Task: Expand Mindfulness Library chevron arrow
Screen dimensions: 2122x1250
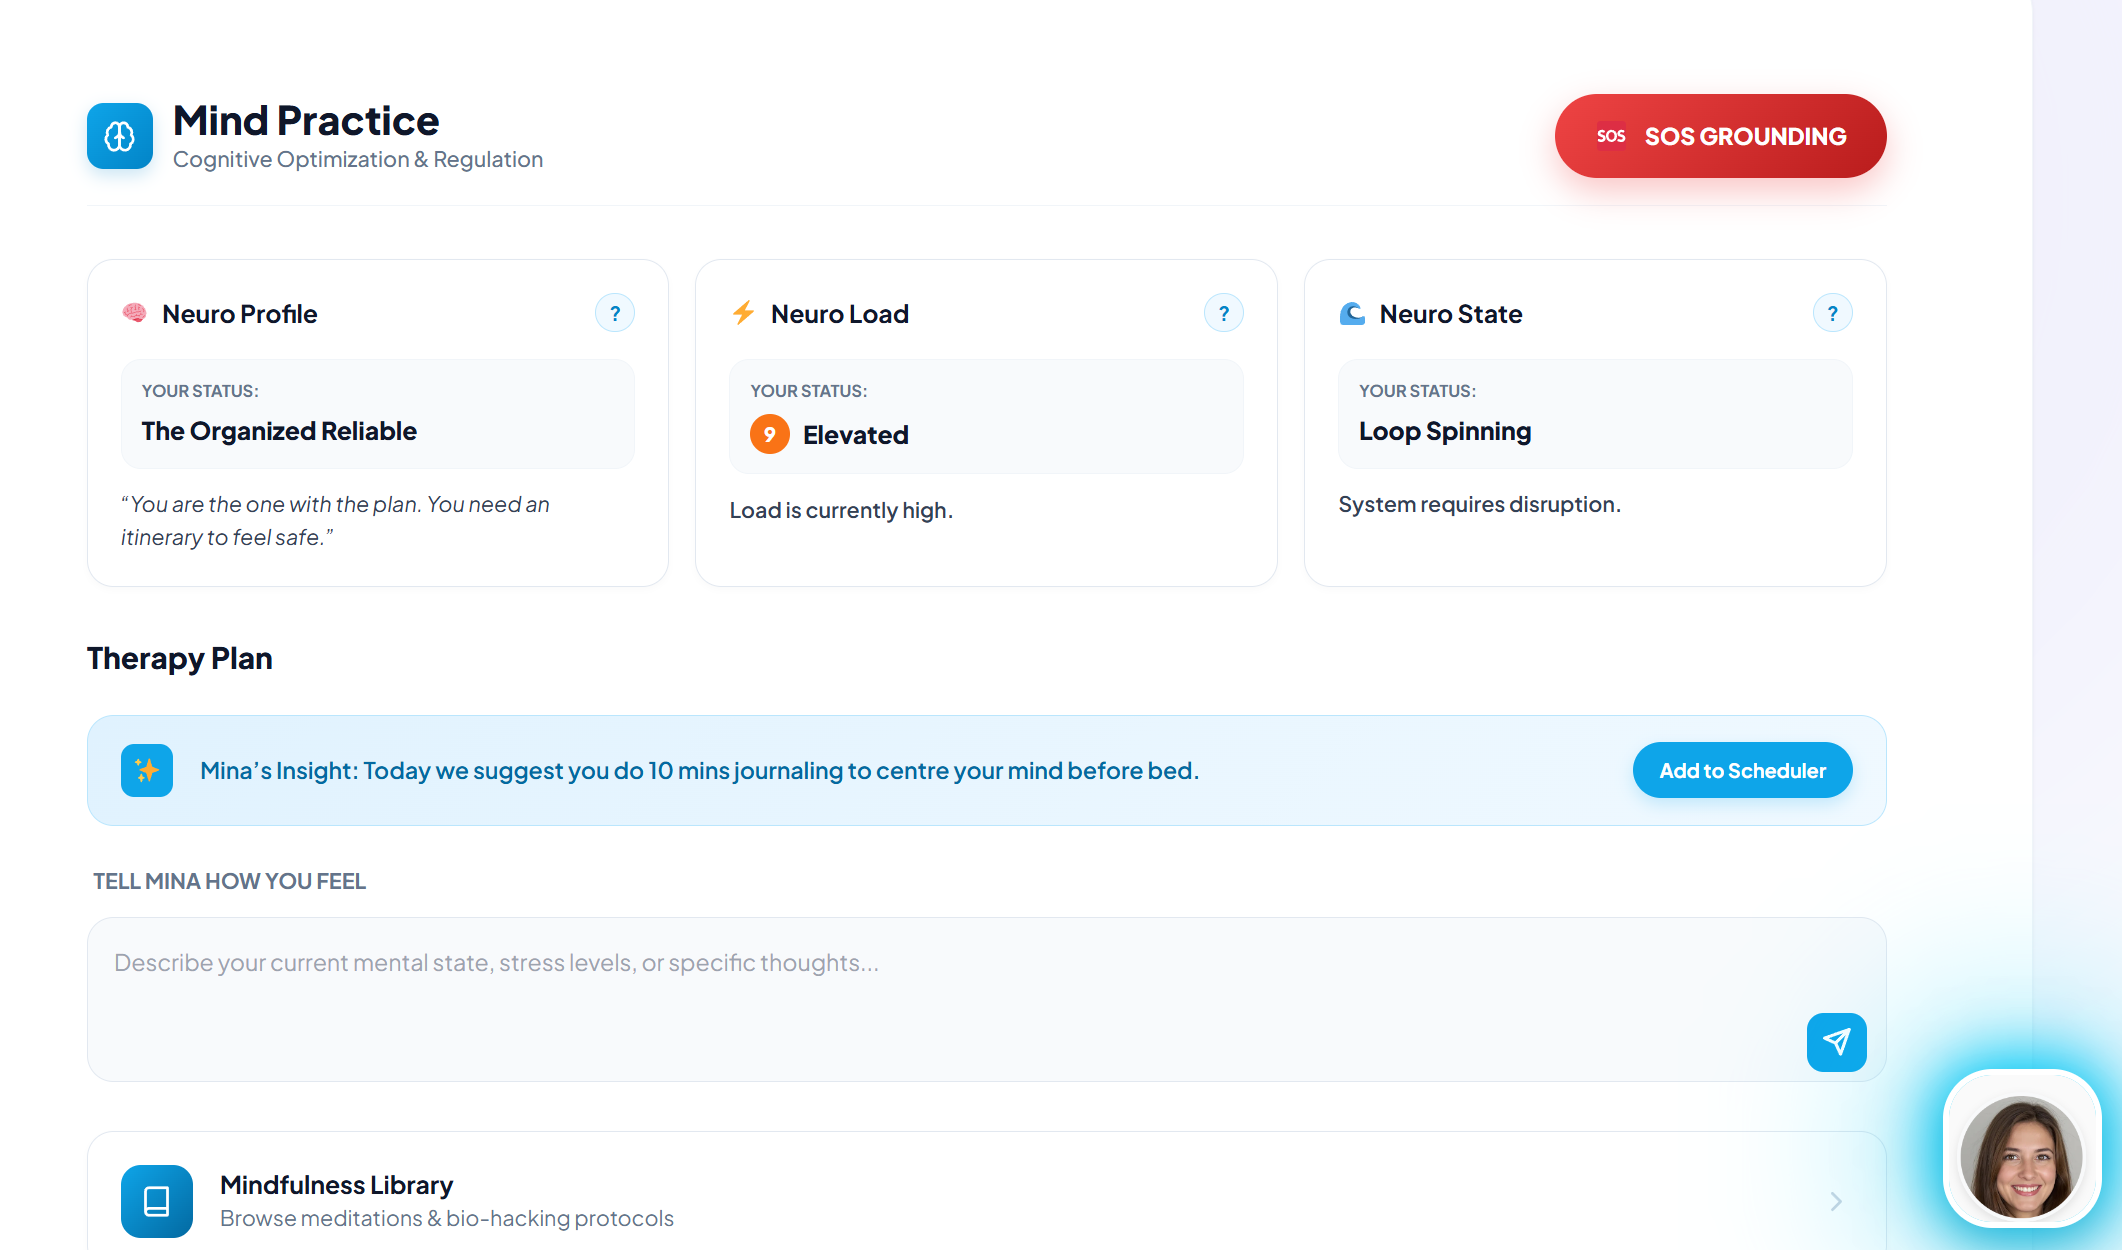Action: coord(1835,1201)
